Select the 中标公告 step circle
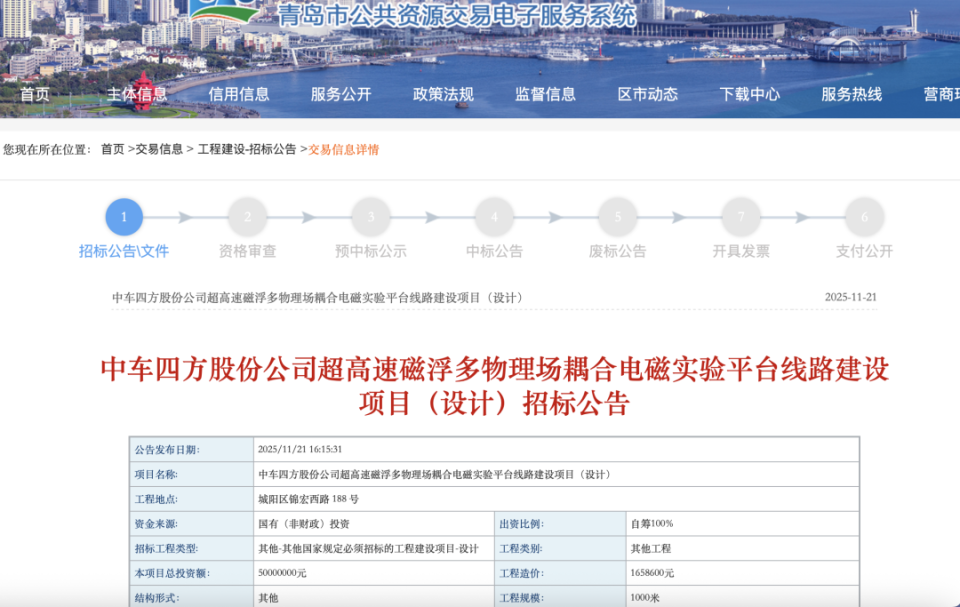 494,217
